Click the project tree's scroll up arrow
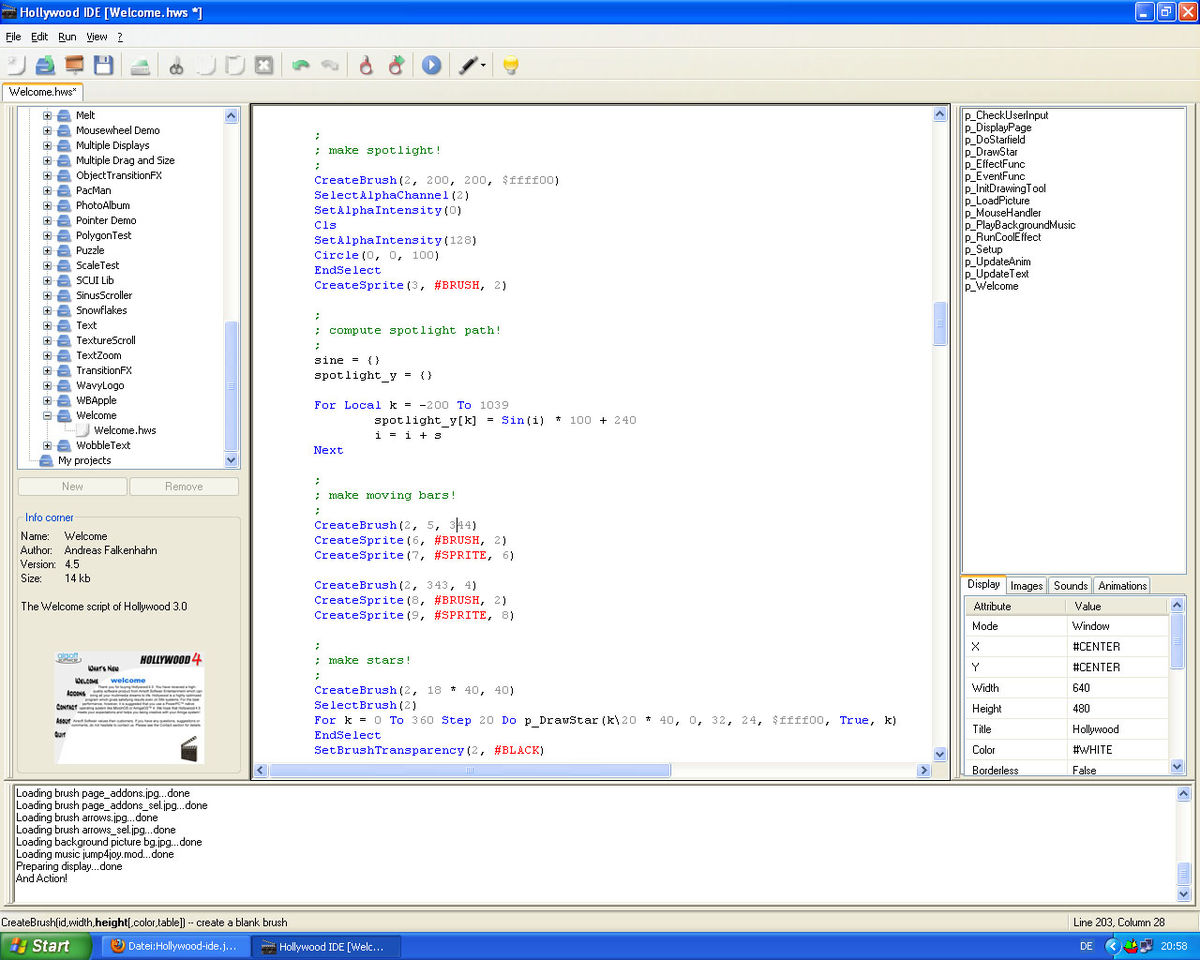Viewport: 1200px width, 960px height. [x=232, y=116]
